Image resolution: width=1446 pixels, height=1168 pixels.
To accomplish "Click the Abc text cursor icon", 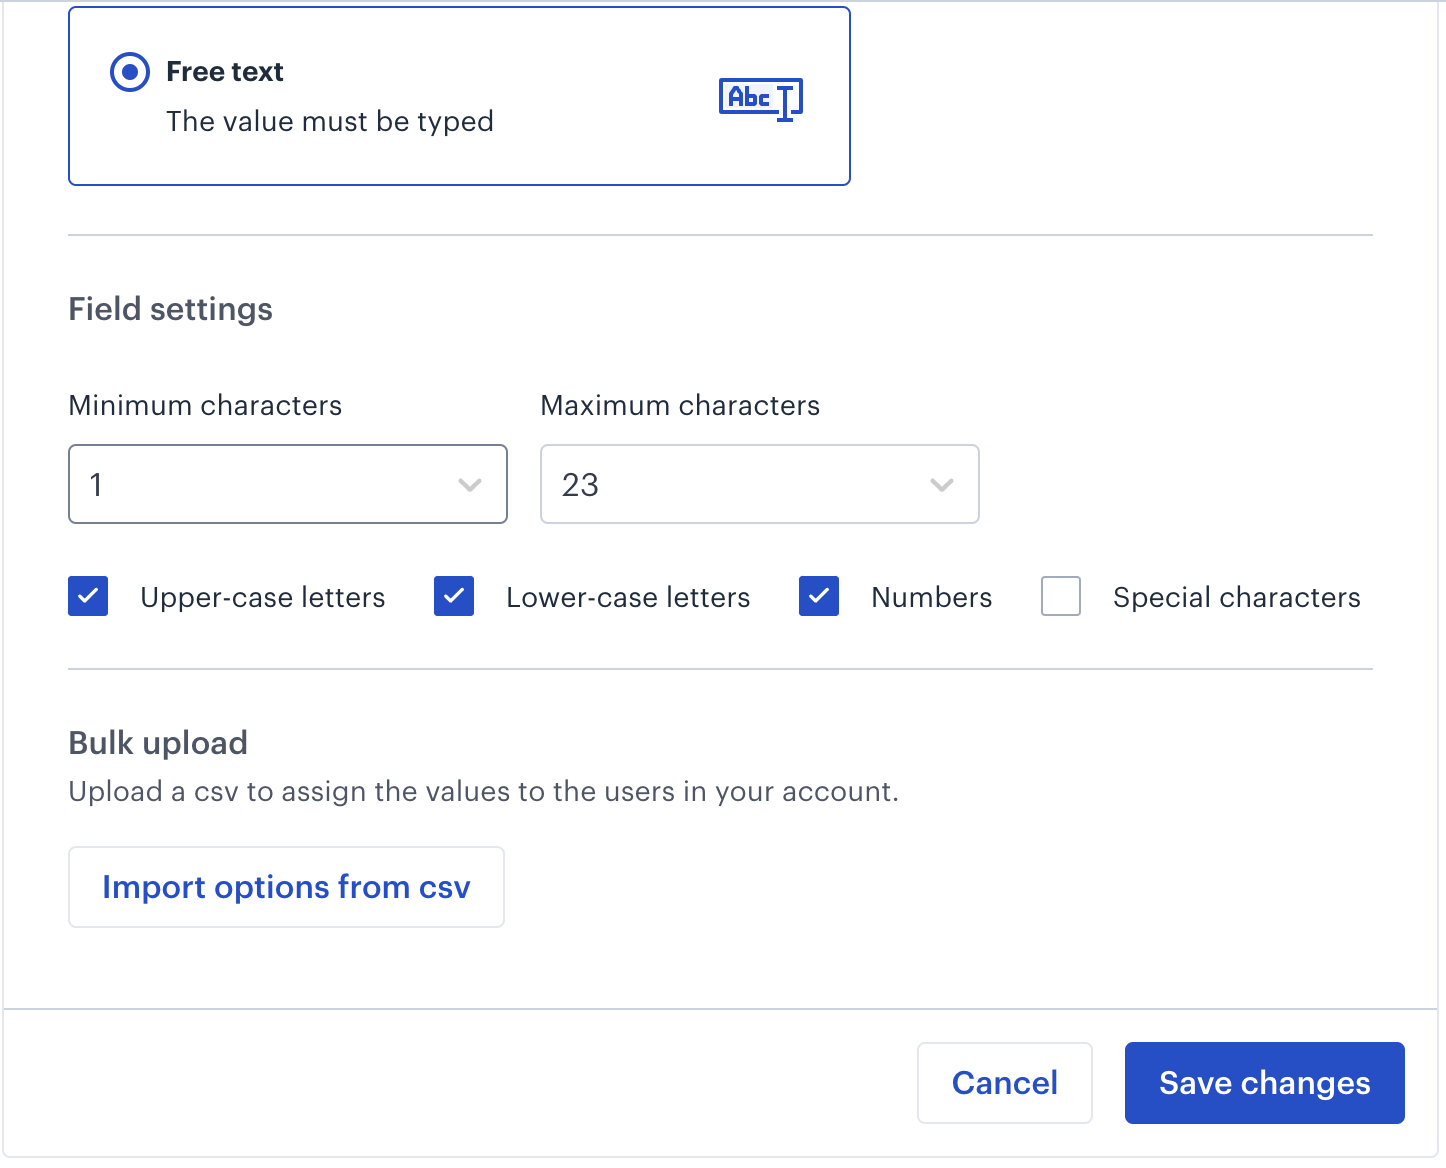I will pyautogui.click(x=761, y=98).
